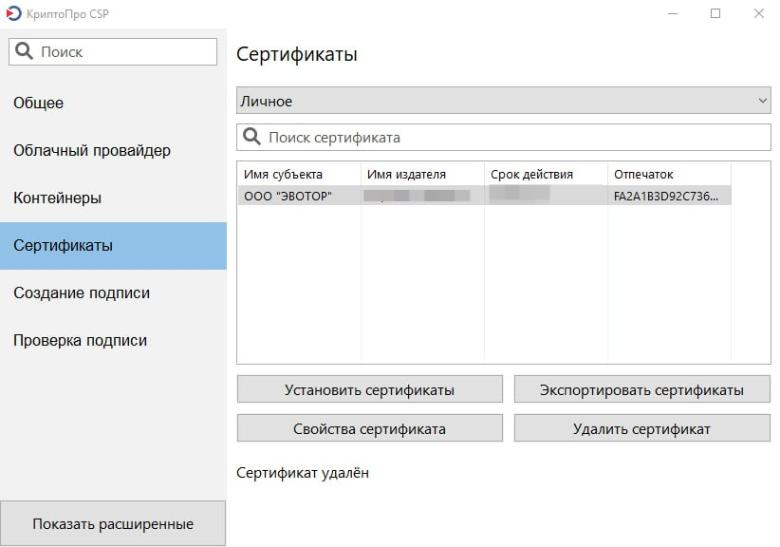Open the Общее section
Image resolution: width=780 pixels, height=547 pixels.
coord(113,103)
